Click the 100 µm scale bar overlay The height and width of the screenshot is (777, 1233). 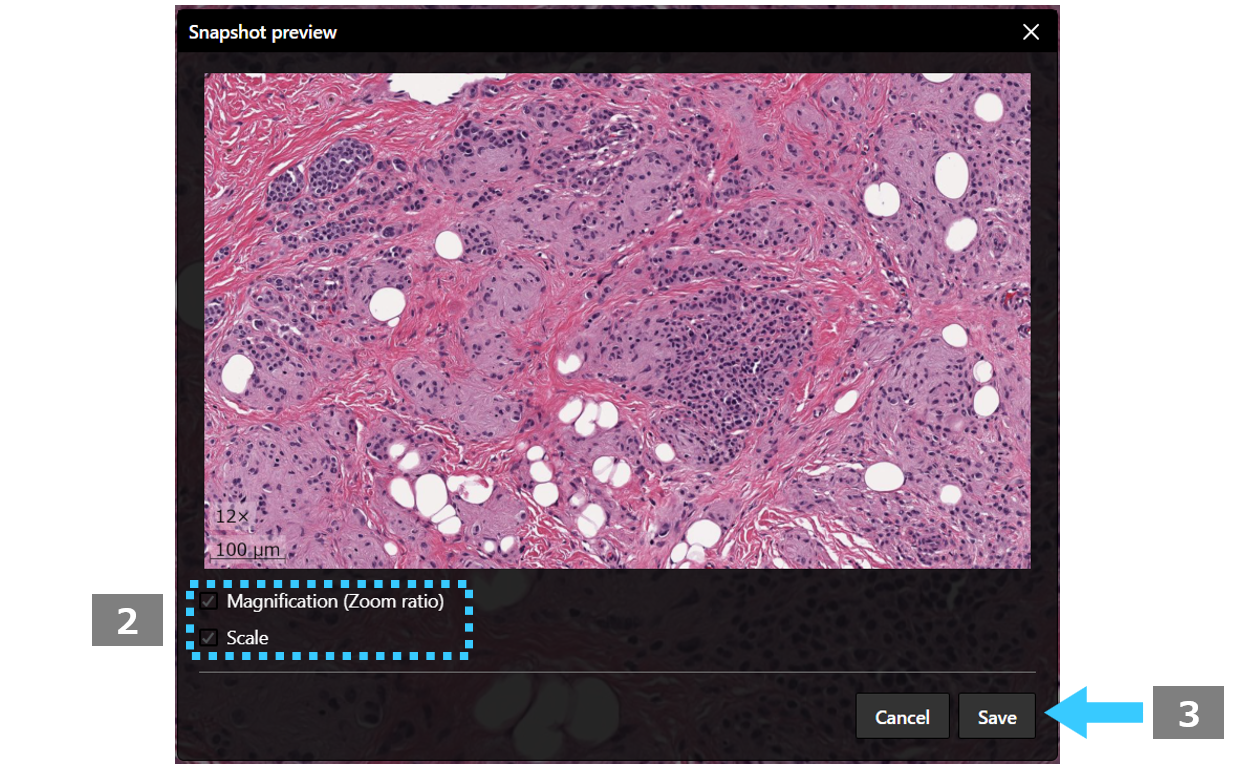pos(248,549)
